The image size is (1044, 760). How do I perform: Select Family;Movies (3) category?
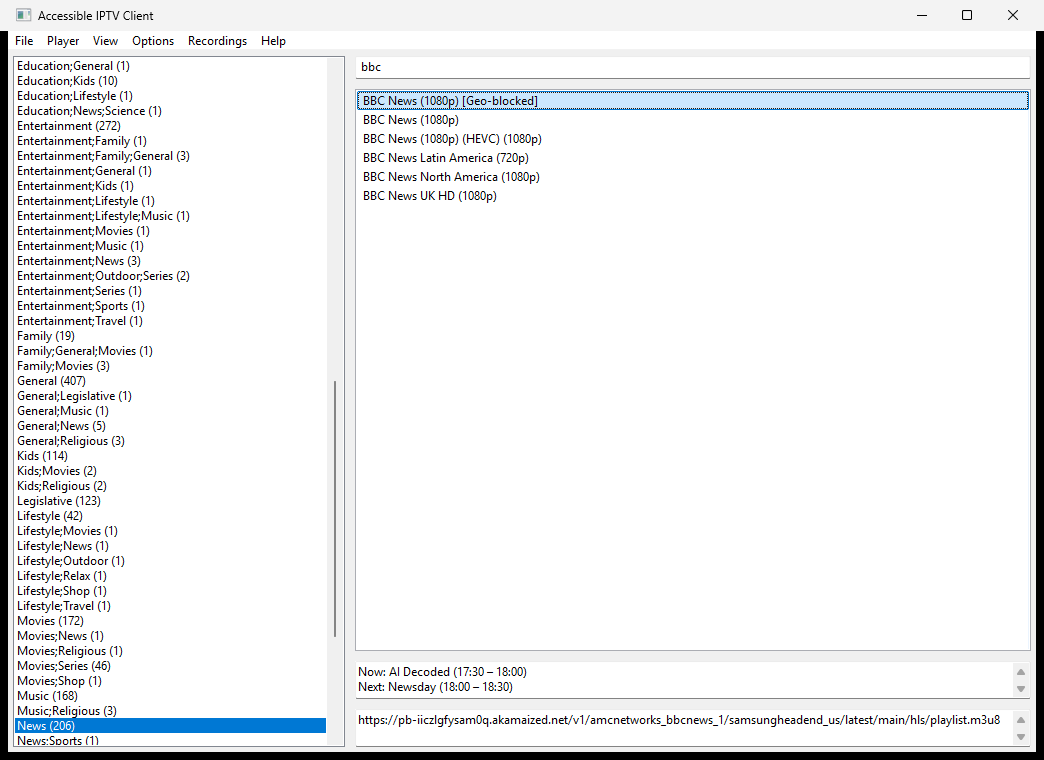click(x=170, y=366)
